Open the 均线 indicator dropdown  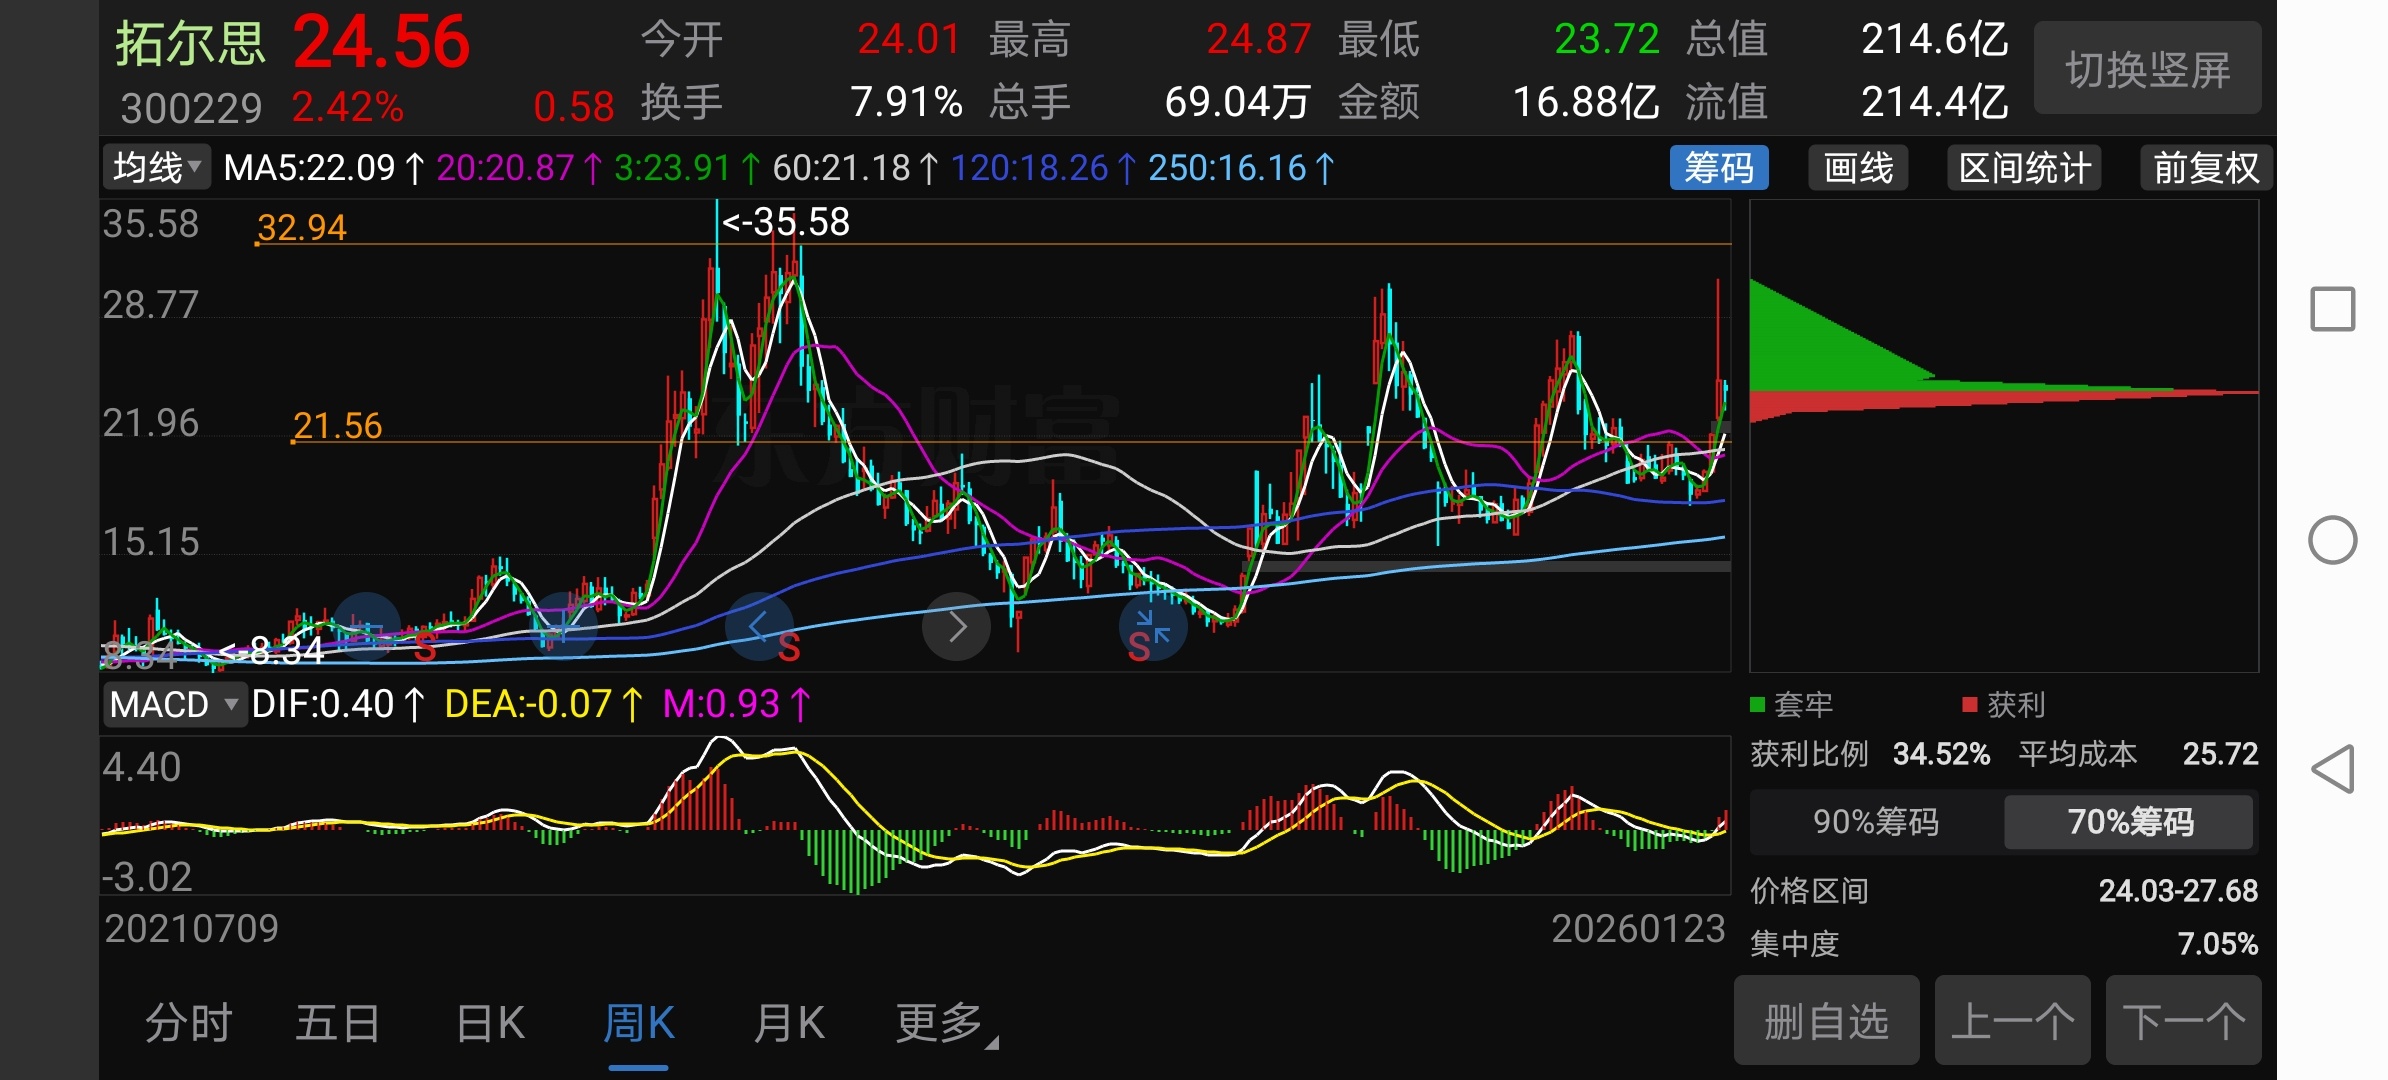pyautogui.click(x=157, y=168)
